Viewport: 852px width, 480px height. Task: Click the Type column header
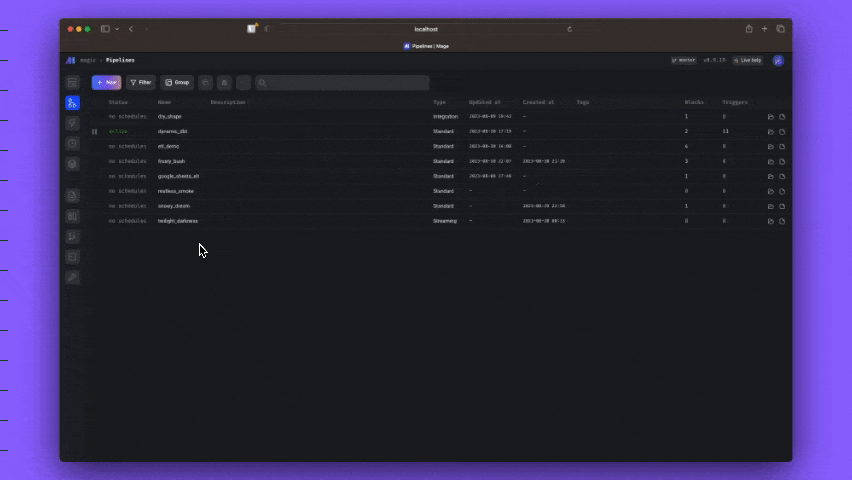point(439,102)
